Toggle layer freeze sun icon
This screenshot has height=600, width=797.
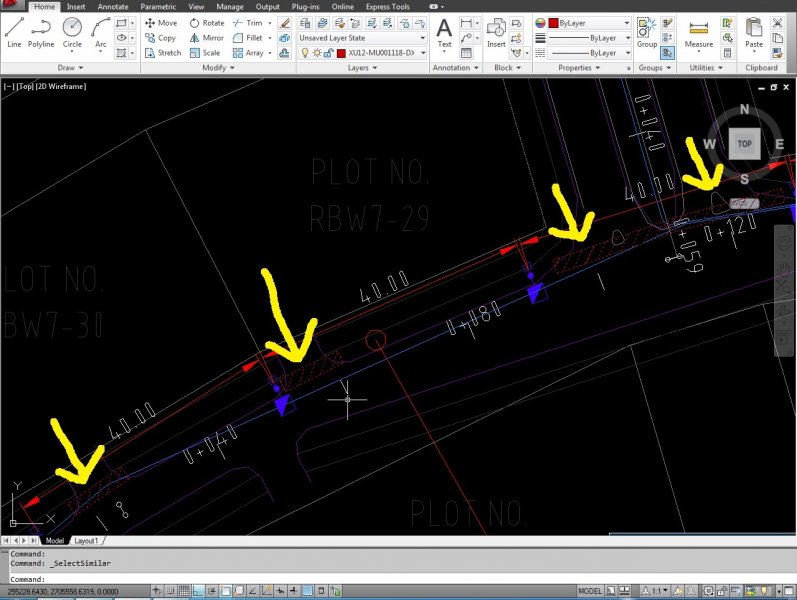coord(317,53)
